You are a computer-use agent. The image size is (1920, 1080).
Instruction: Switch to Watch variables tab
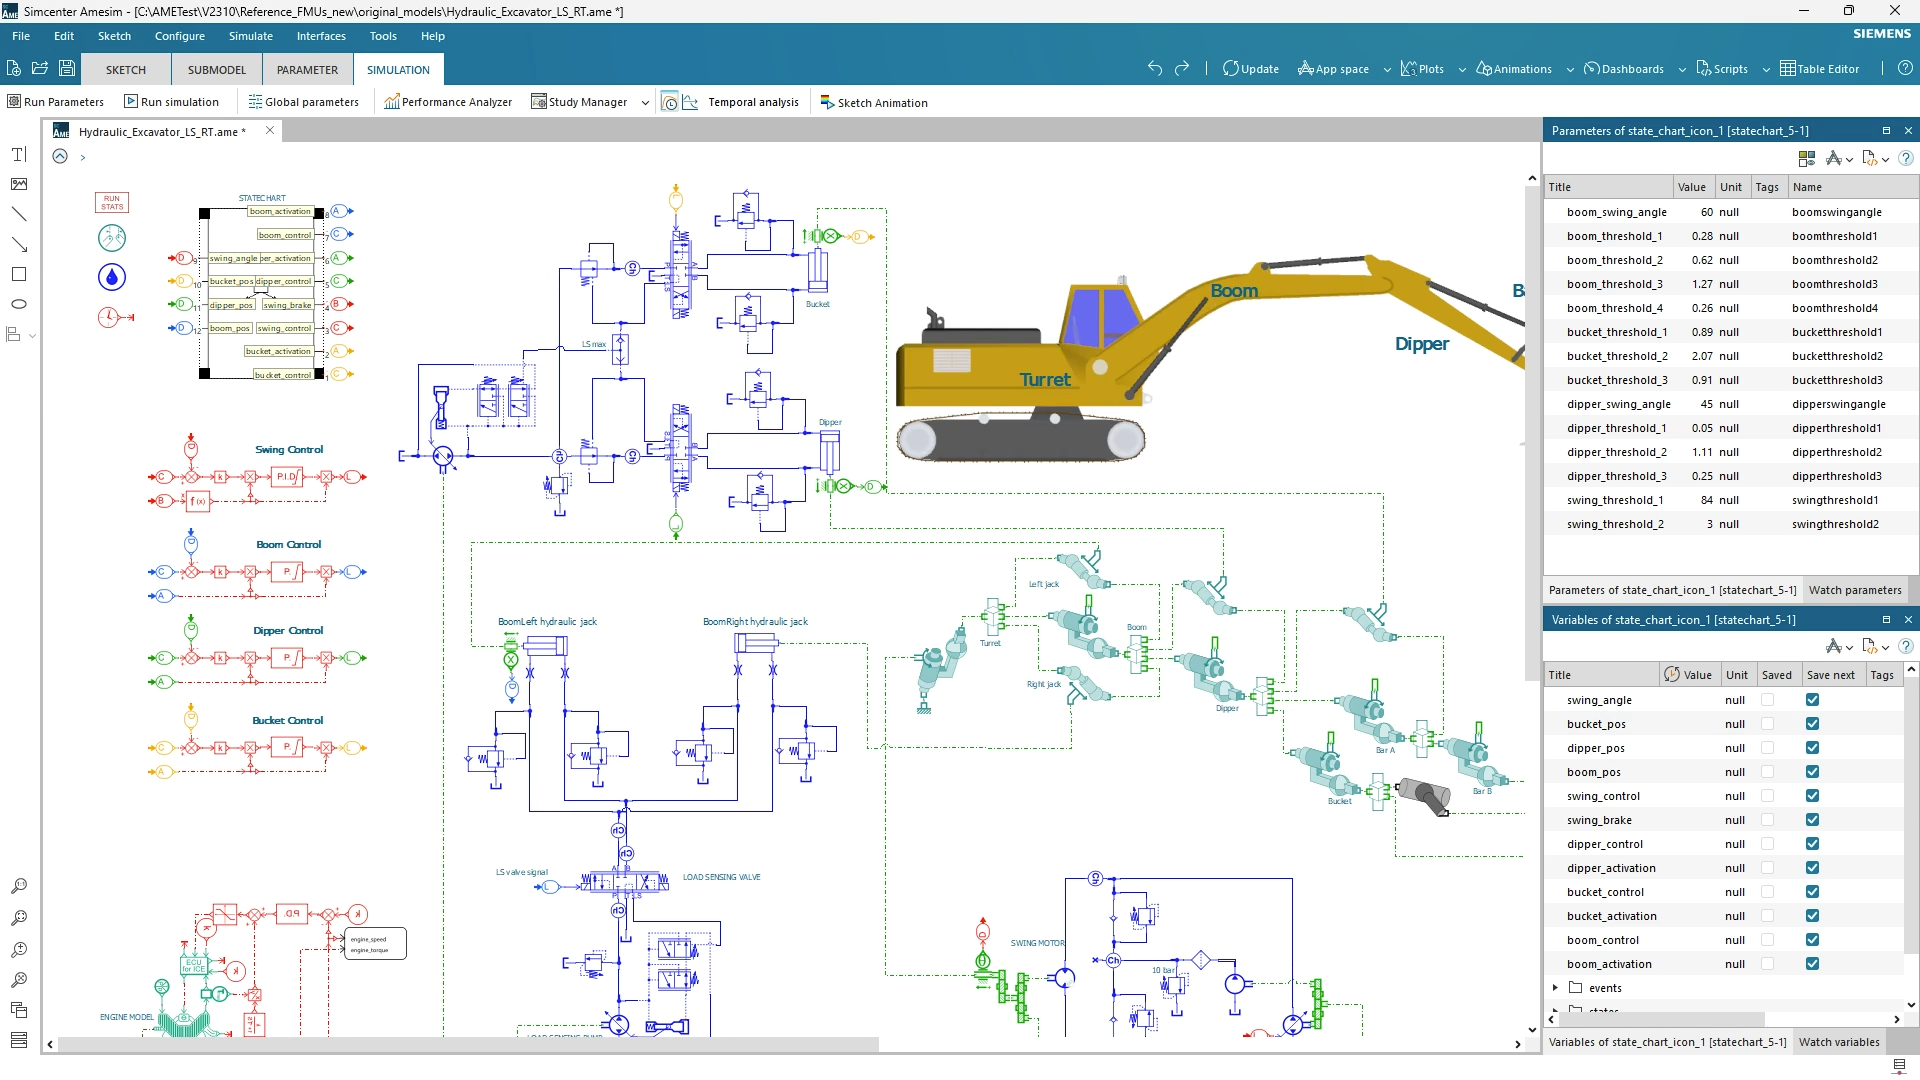[1838, 1042]
